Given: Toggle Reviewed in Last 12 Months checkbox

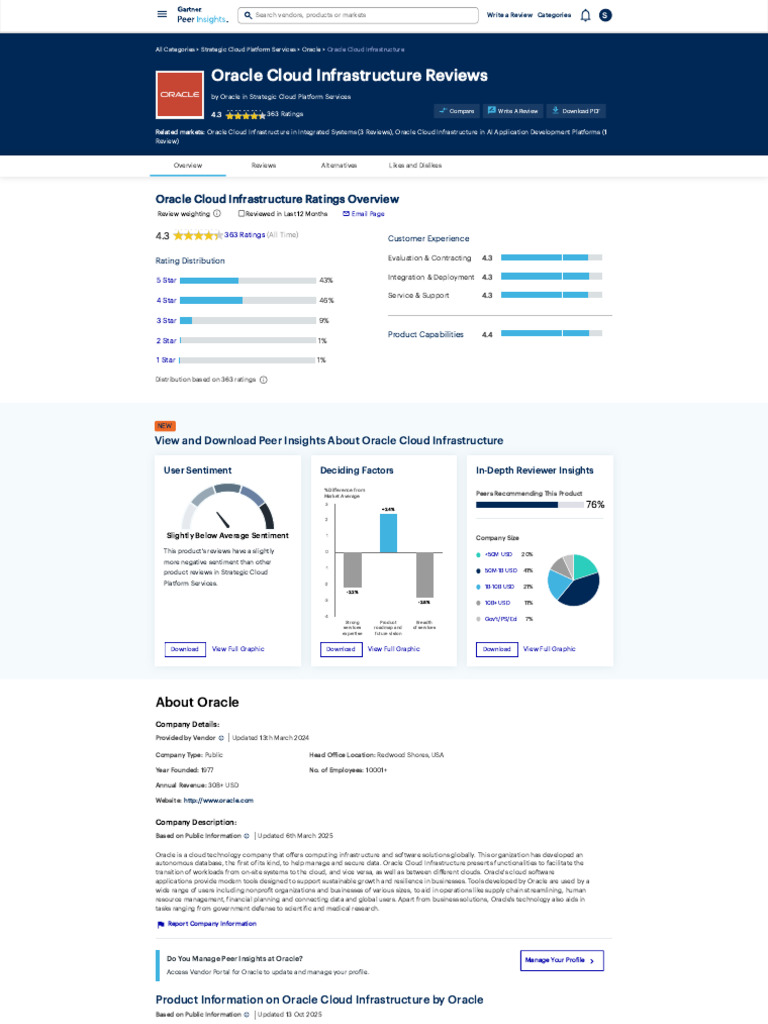Looking at the screenshot, I should point(242,214).
